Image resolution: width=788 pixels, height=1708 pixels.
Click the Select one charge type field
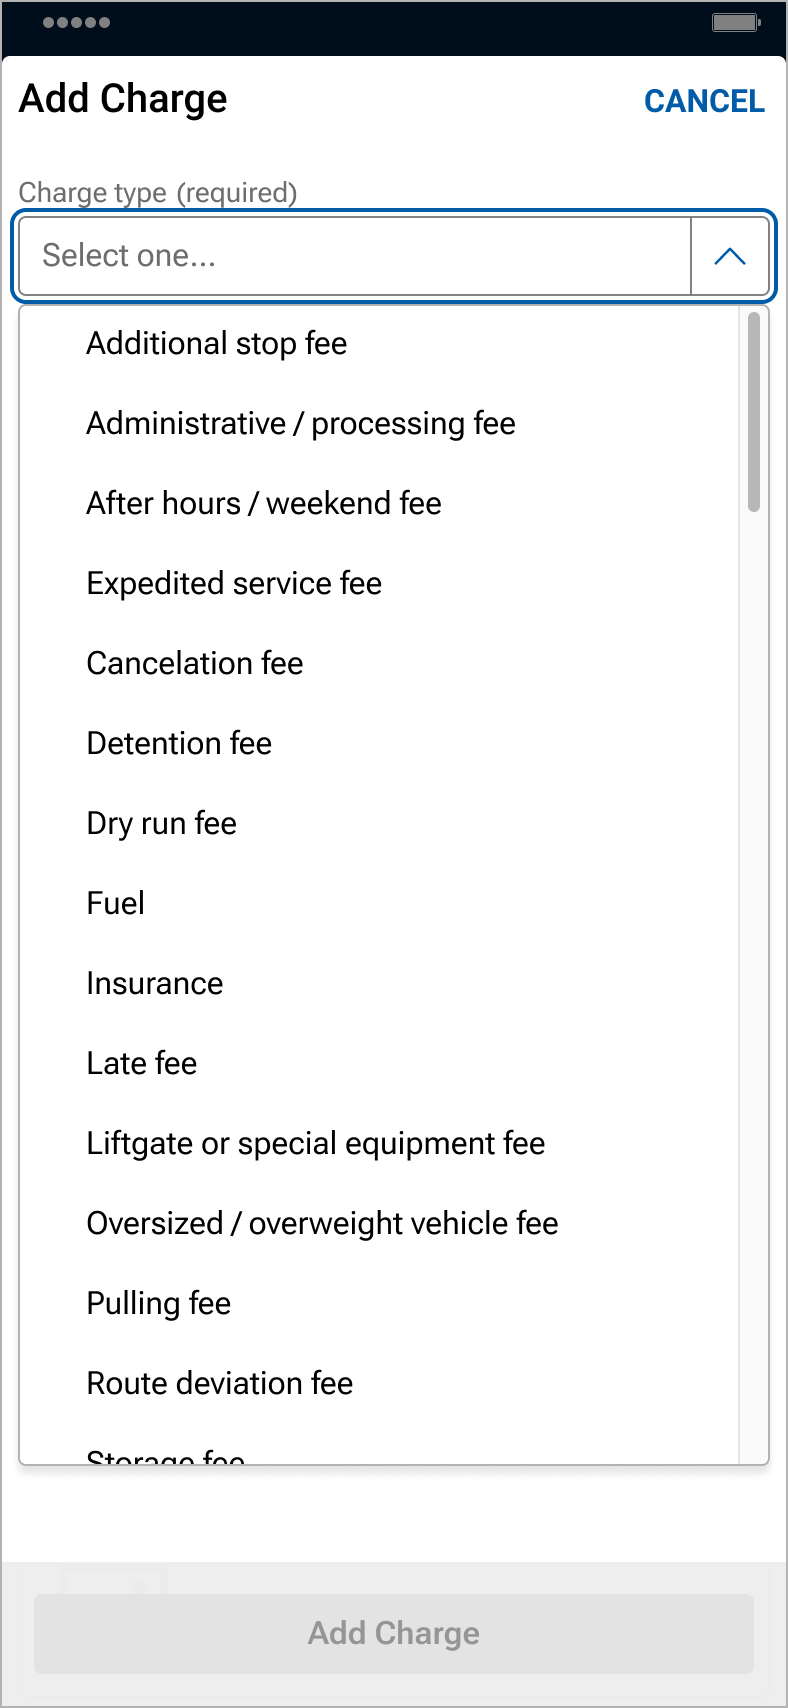coord(355,256)
